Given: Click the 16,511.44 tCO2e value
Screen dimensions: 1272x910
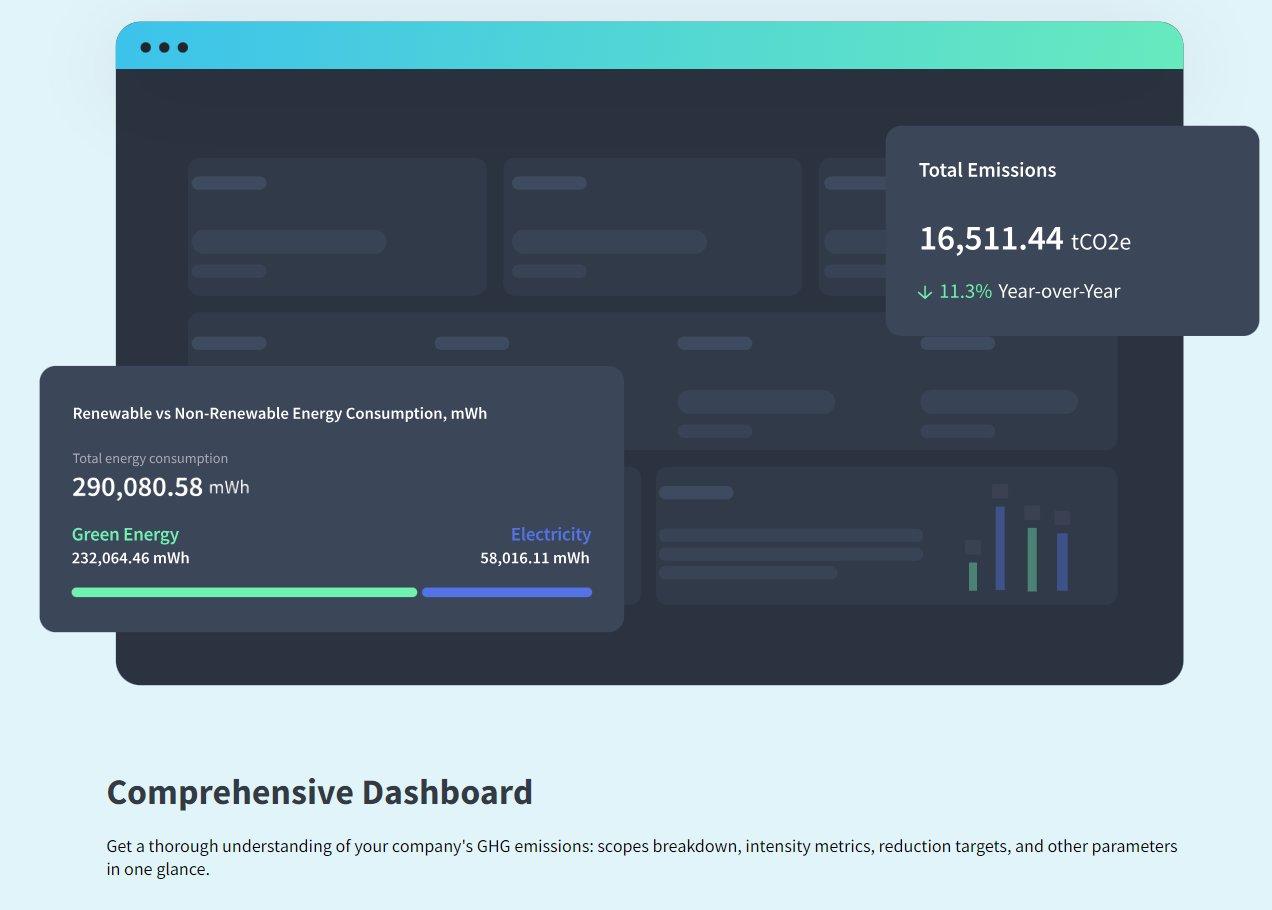Looking at the screenshot, I should [1024, 239].
